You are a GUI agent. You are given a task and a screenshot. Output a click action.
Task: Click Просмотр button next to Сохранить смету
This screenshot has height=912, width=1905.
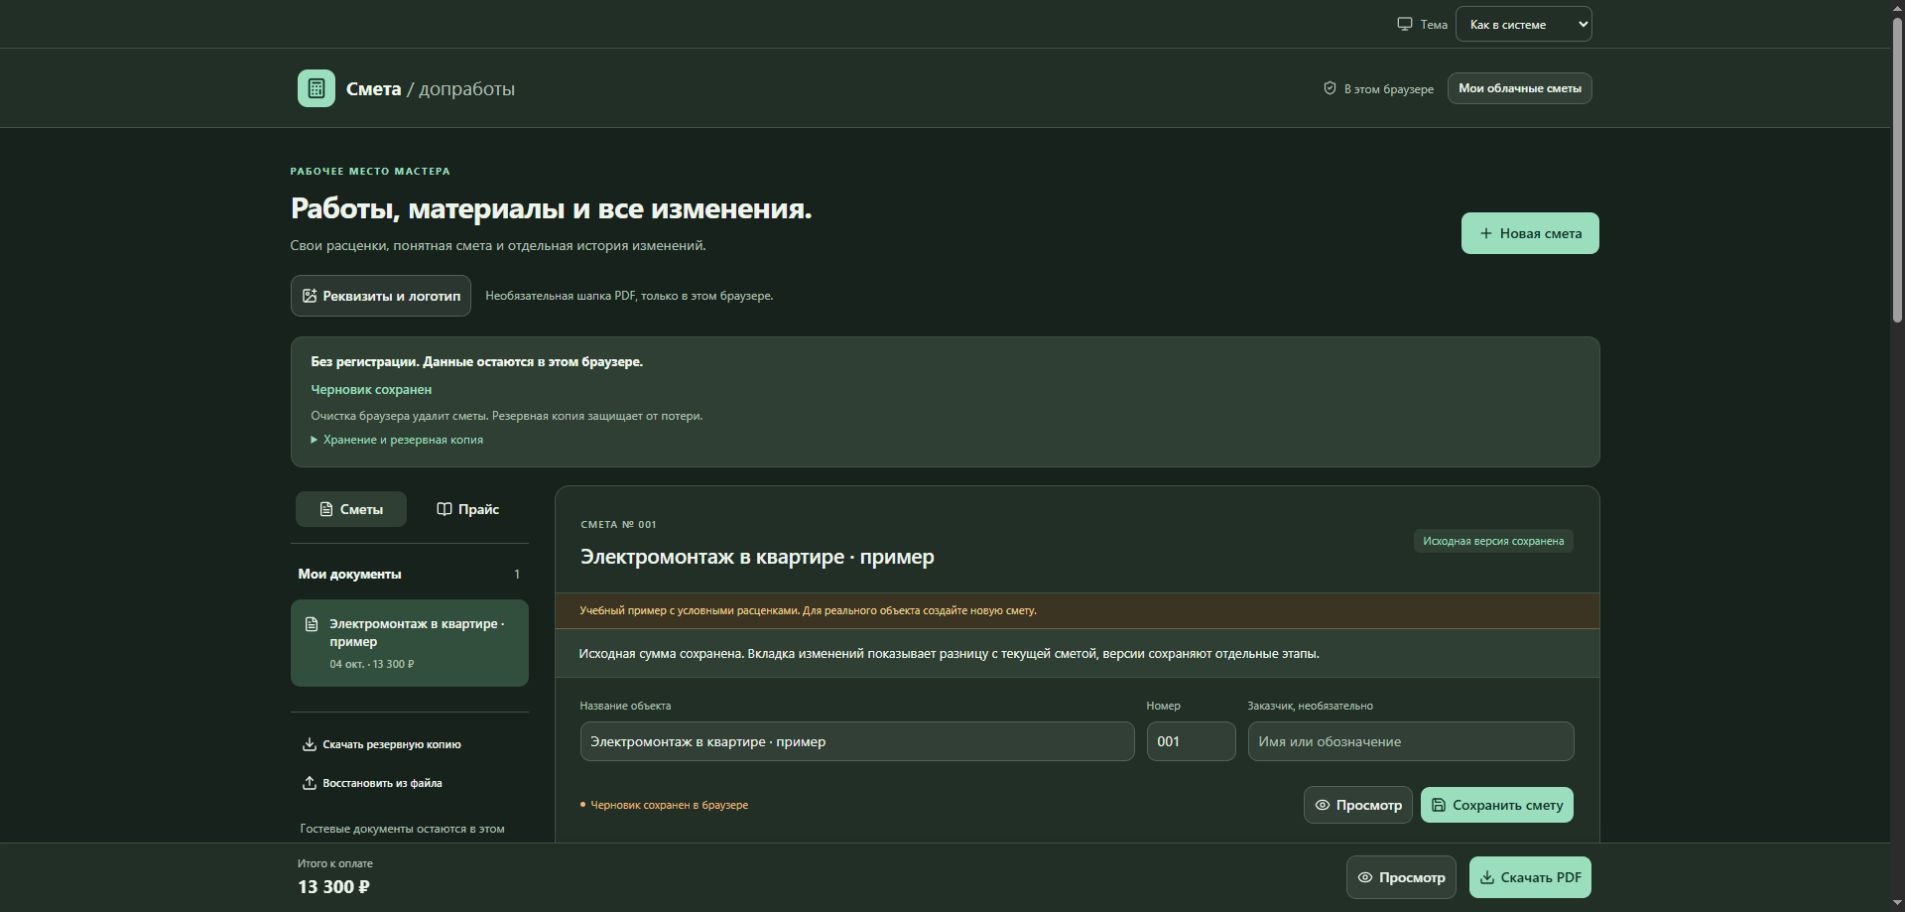click(x=1357, y=805)
